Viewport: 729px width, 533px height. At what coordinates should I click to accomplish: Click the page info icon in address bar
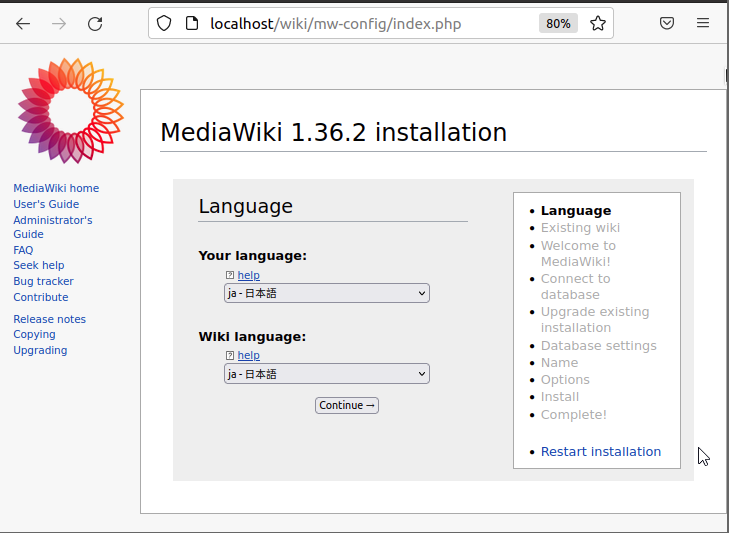pos(192,23)
